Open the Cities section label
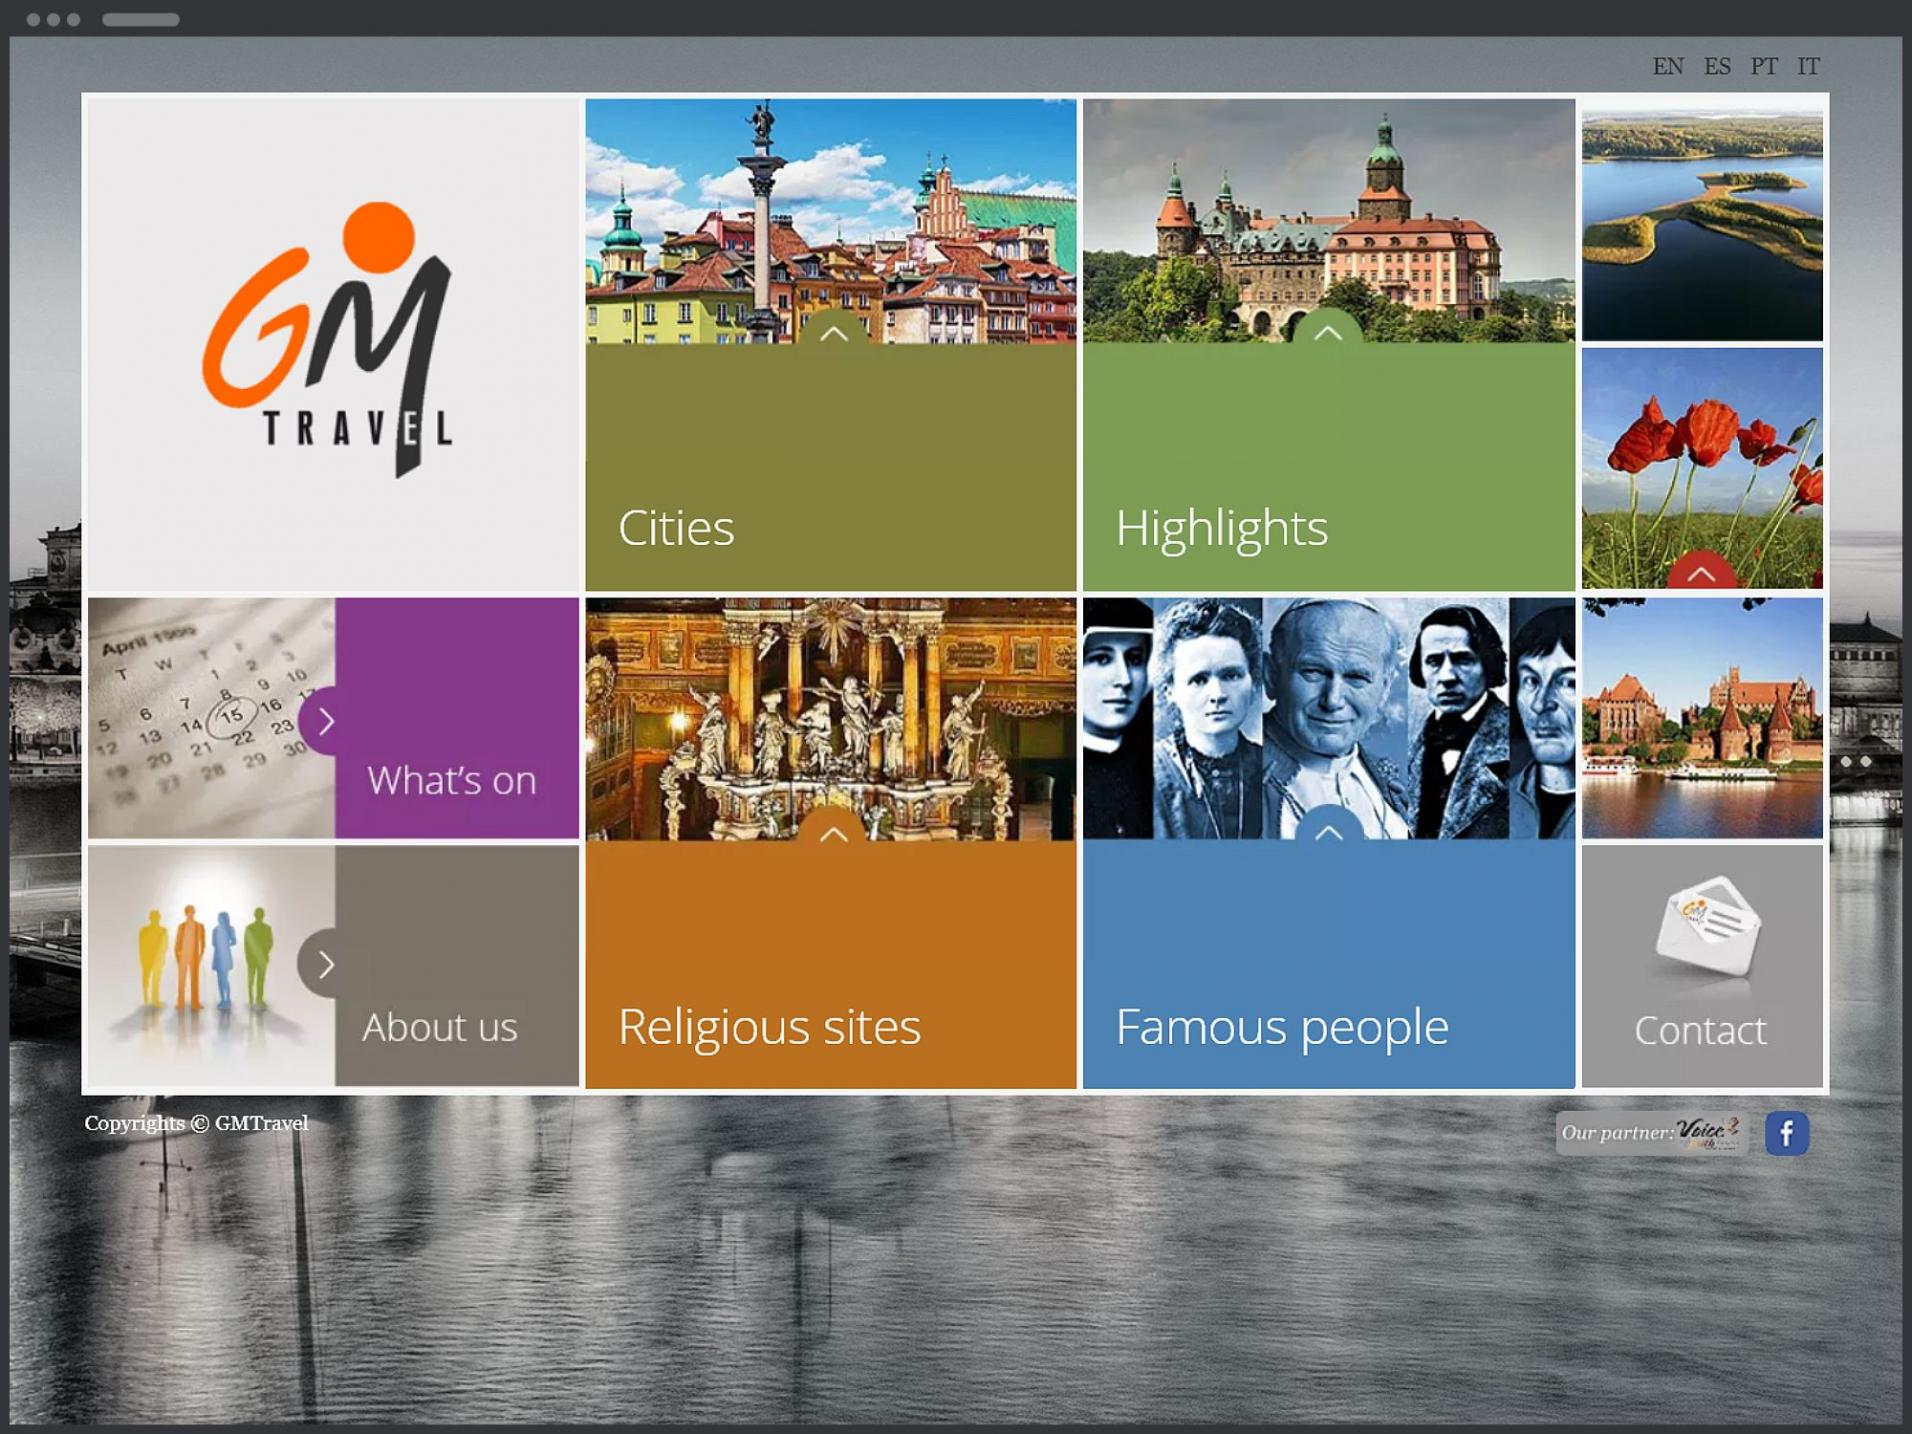This screenshot has width=1912, height=1434. tap(676, 528)
